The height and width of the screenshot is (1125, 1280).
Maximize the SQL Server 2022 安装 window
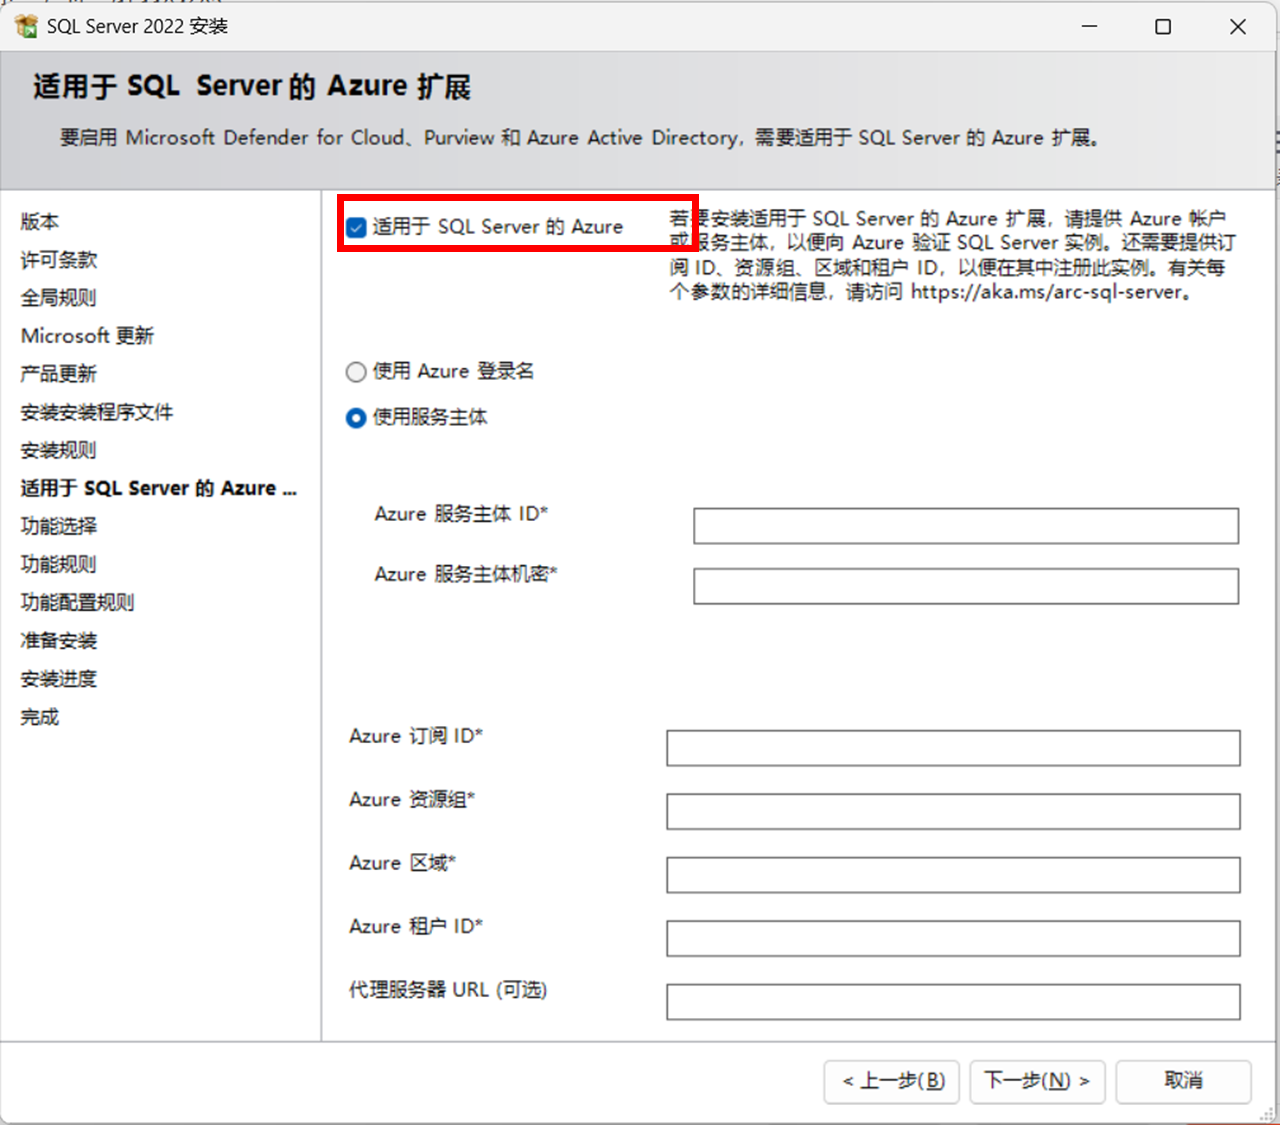coord(1163,26)
